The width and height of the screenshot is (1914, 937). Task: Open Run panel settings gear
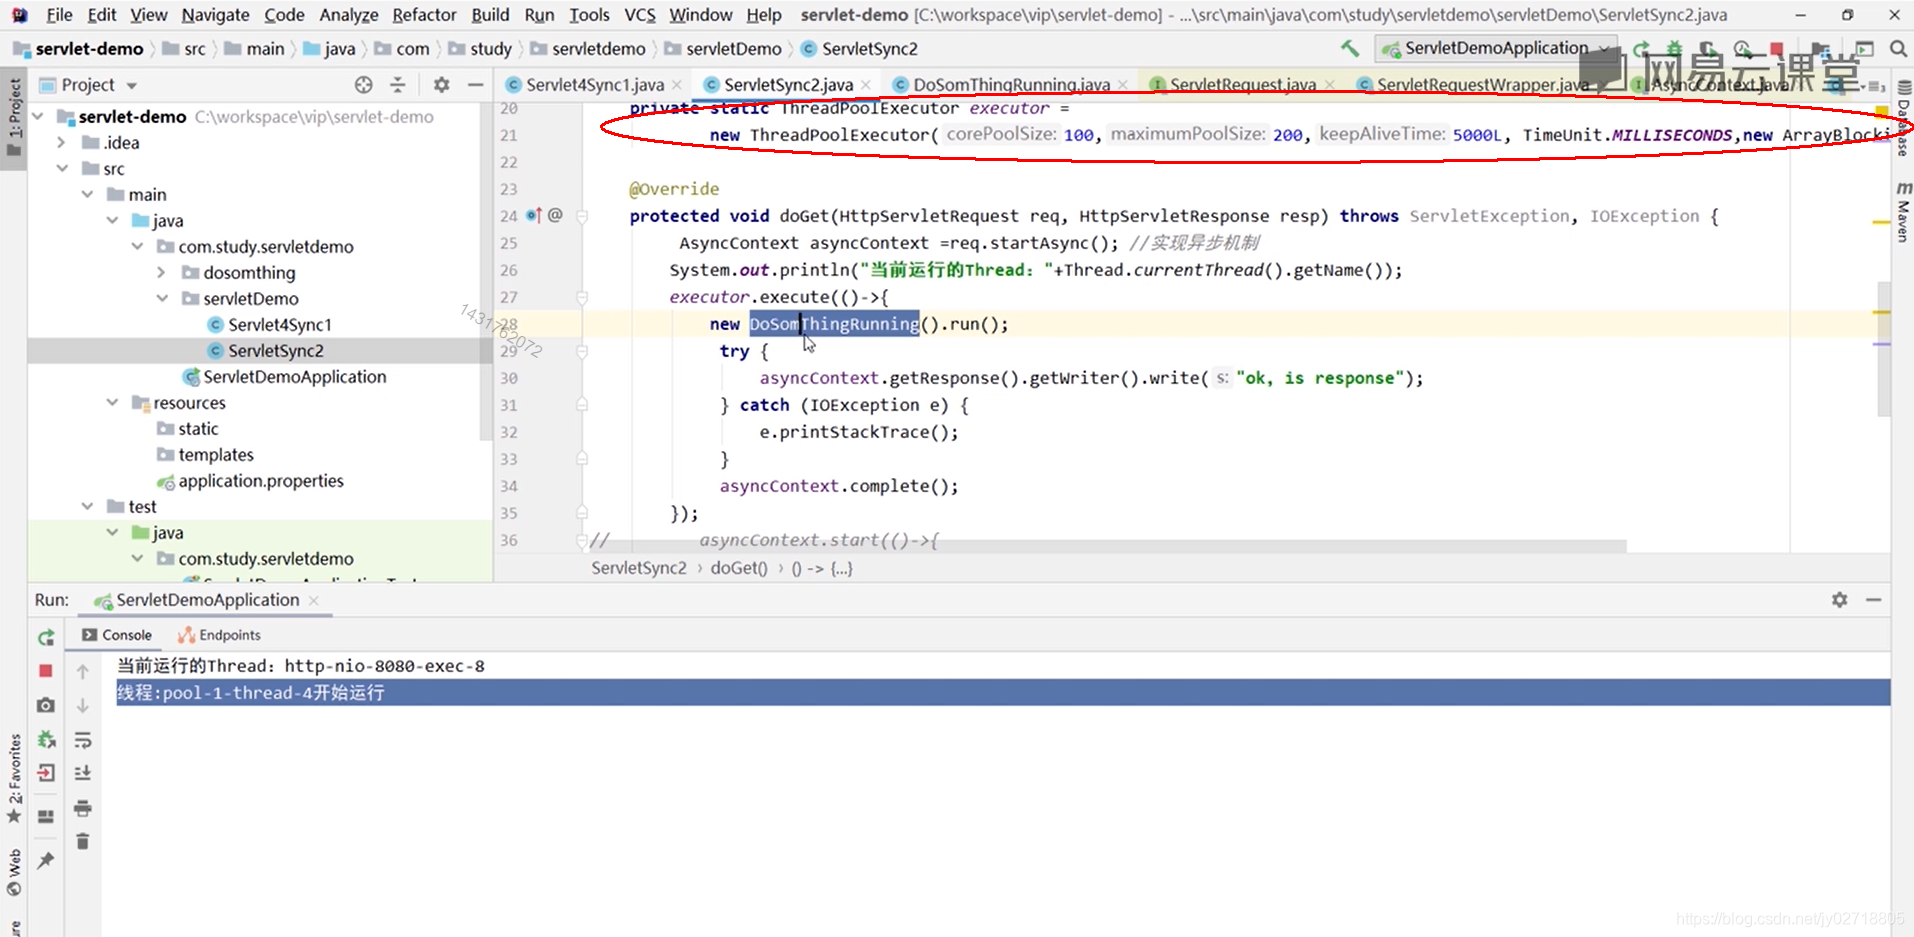click(x=1839, y=599)
